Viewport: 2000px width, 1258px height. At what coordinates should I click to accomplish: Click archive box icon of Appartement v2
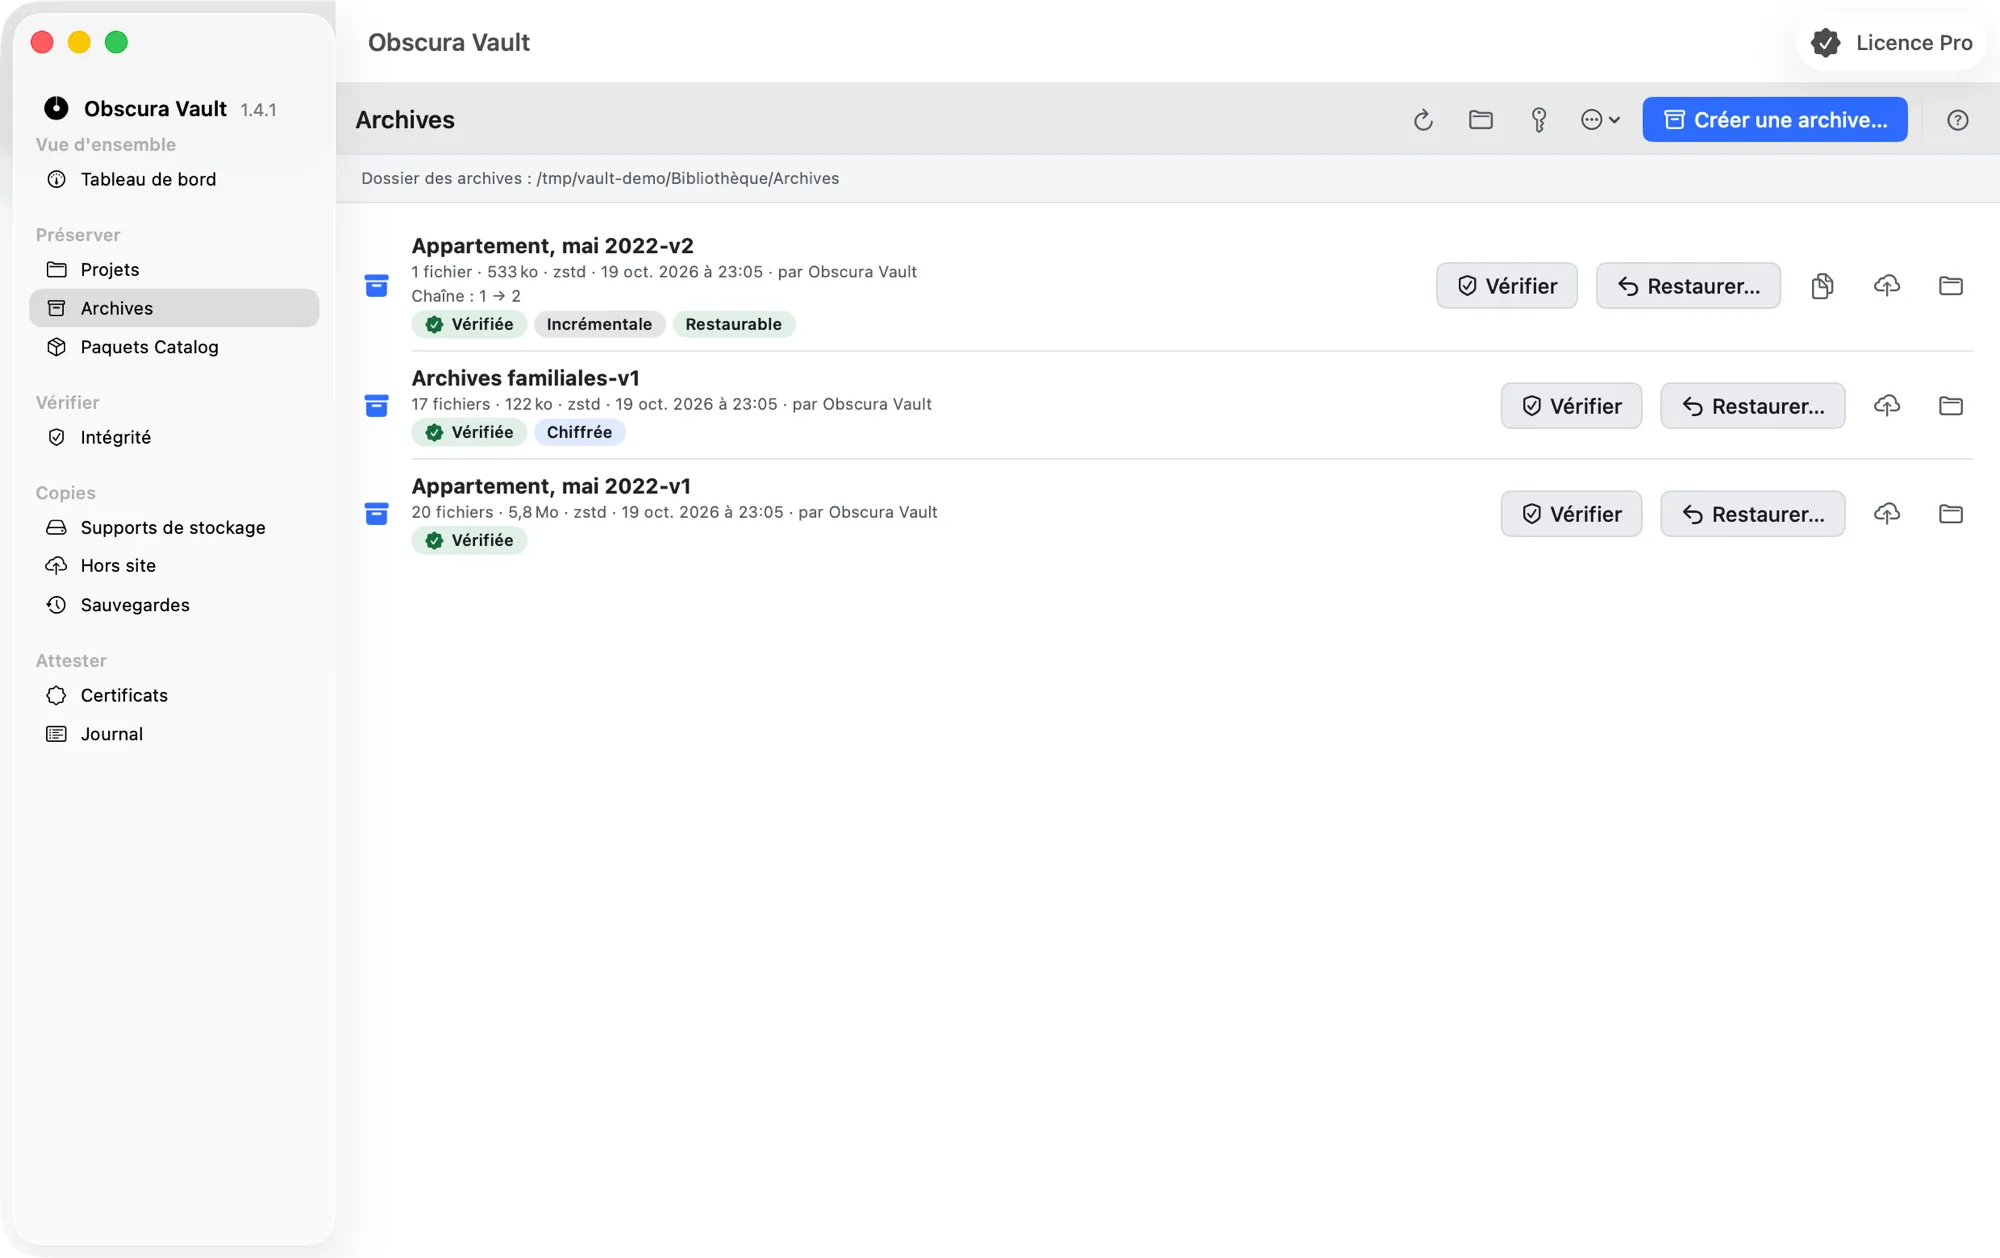(x=376, y=286)
